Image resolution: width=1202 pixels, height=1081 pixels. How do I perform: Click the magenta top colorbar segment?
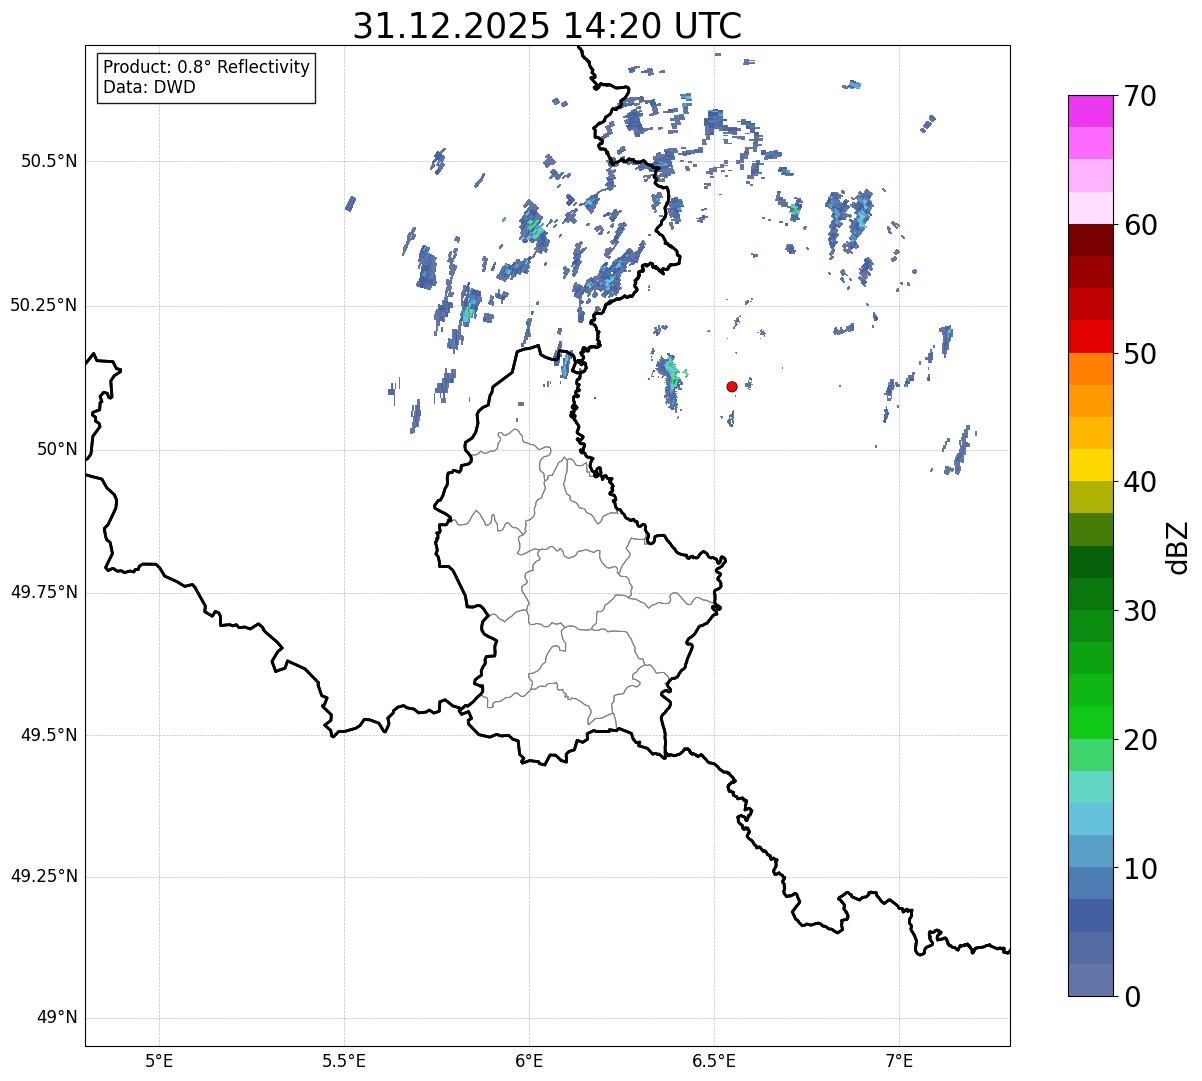pyautogui.click(x=1091, y=111)
